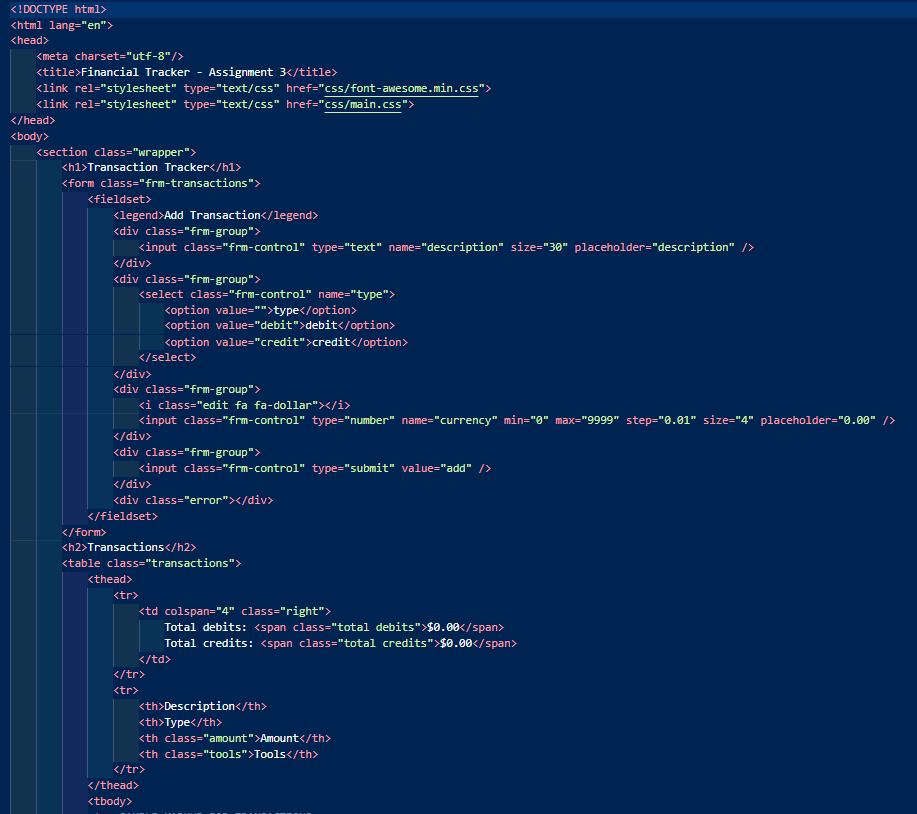Click the Total debits span line
The height and width of the screenshot is (814, 917).
point(334,627)
